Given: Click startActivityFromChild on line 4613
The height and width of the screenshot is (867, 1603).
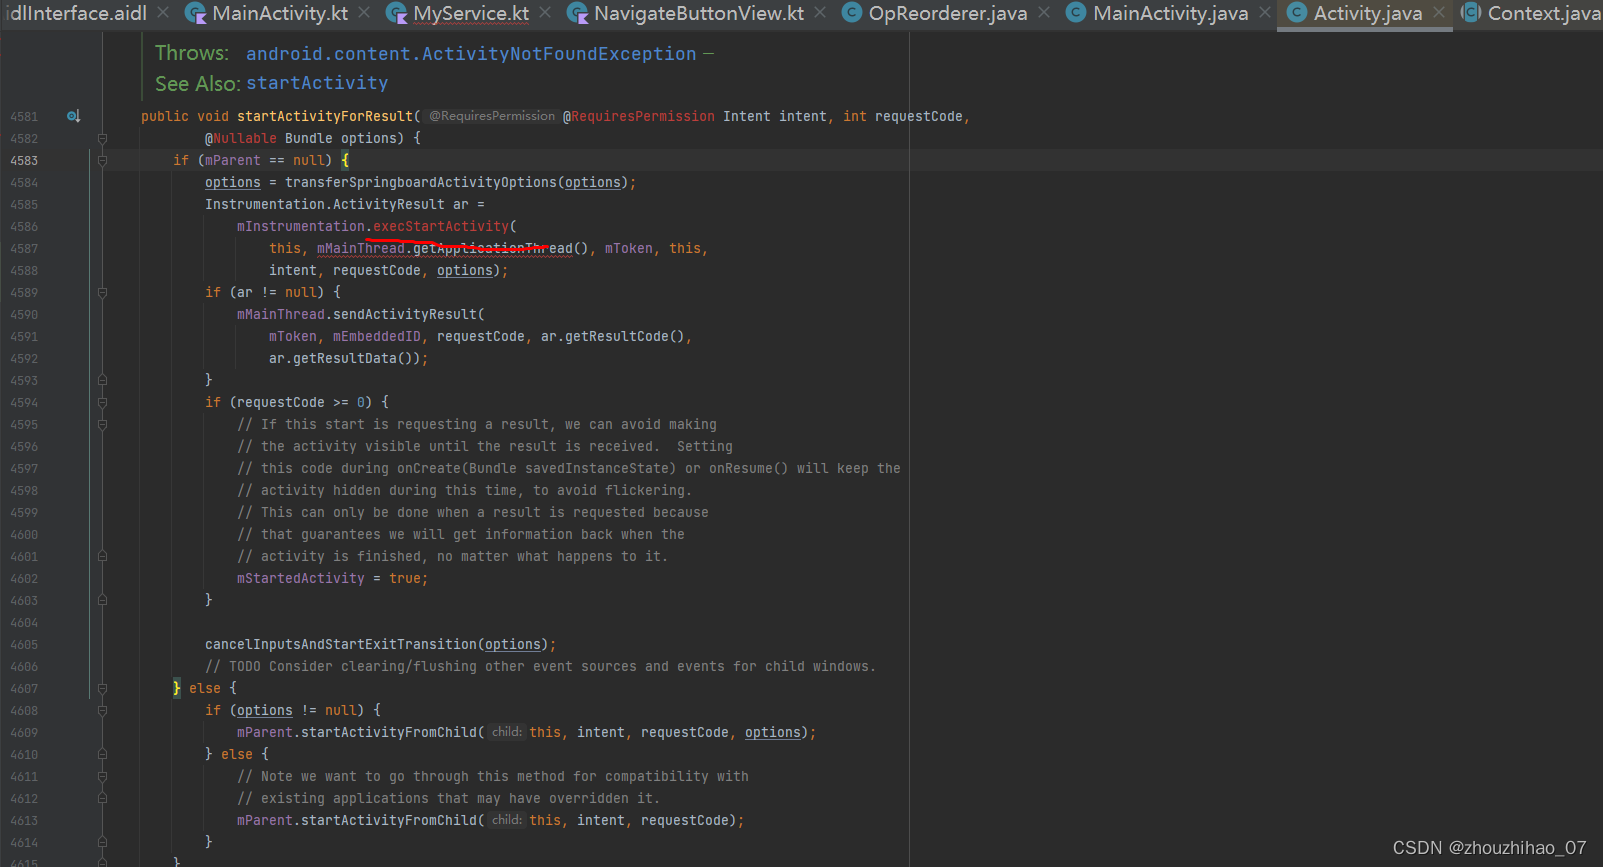Looking at the screenshot, I should click(x=389, y=820).
